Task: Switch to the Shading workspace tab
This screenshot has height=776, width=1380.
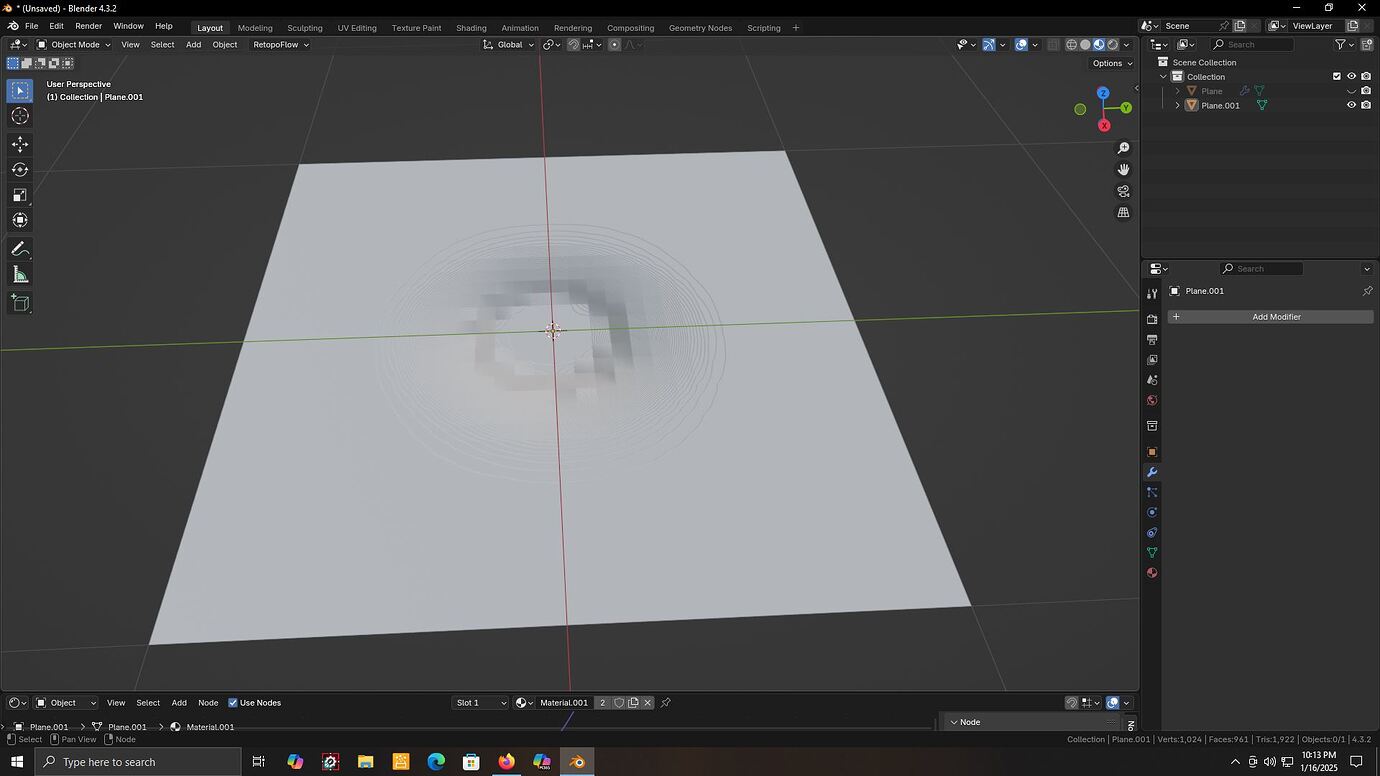Action: tap(471, 28)
